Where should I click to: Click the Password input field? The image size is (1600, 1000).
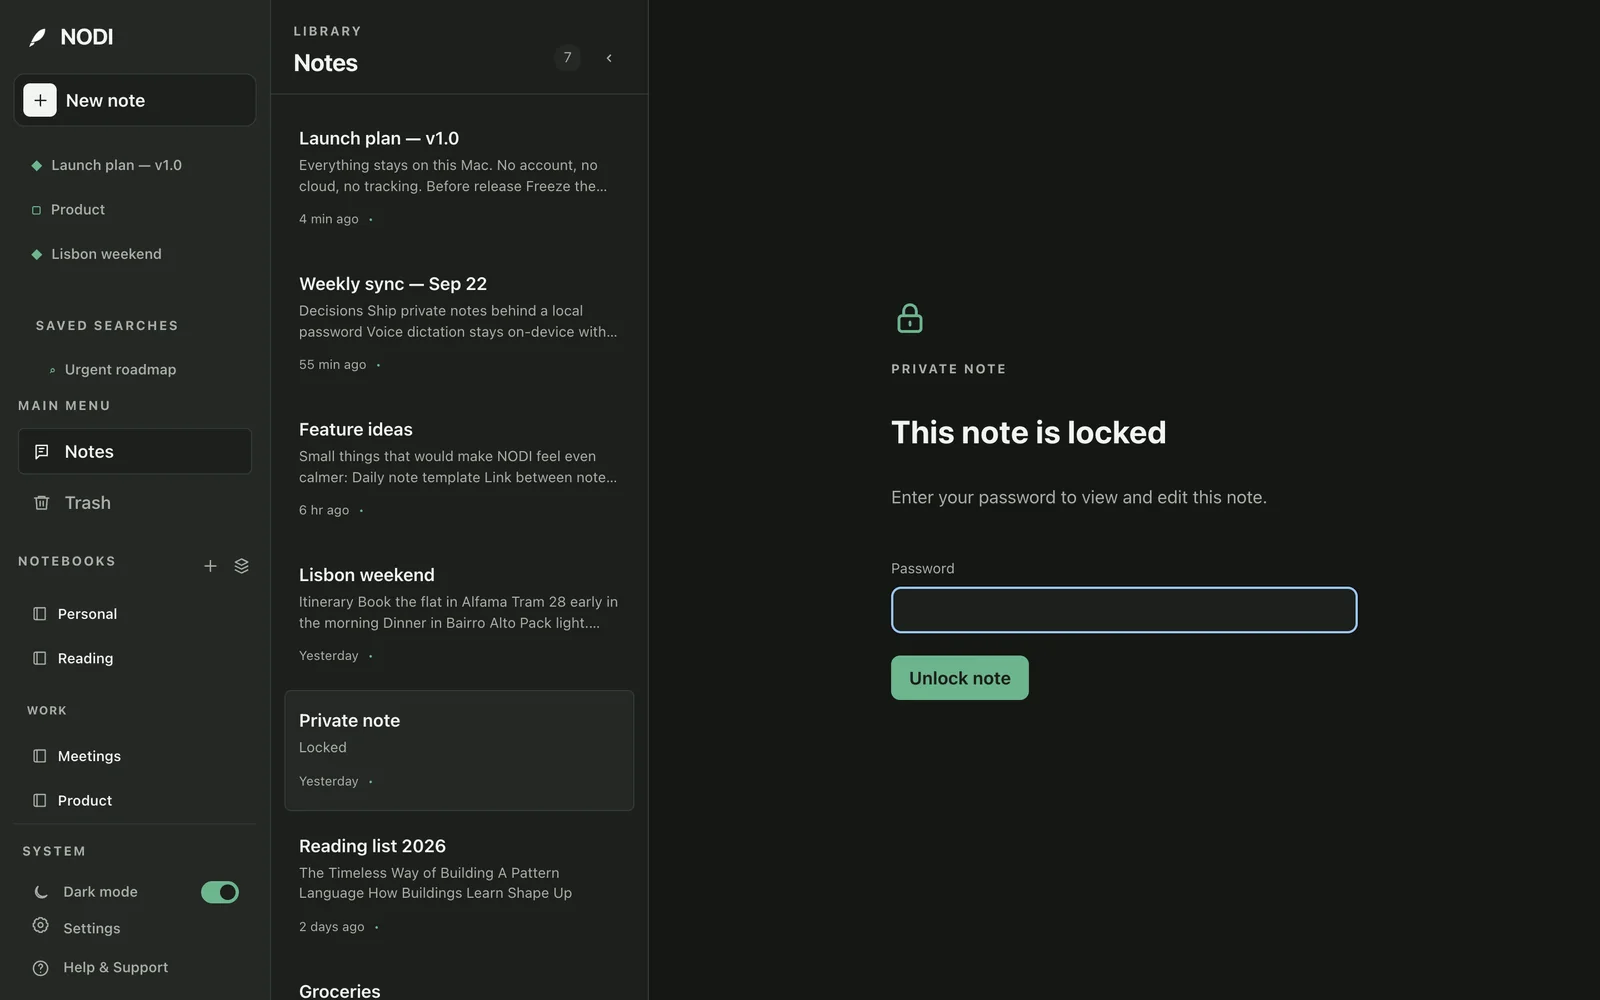[x=1124, y=610]
